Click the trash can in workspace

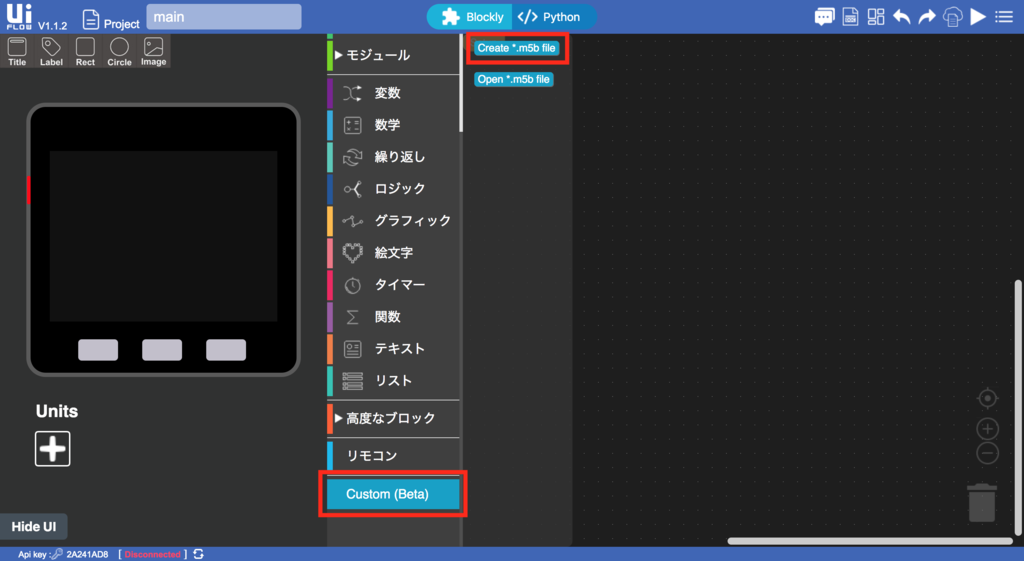[982, 502]
